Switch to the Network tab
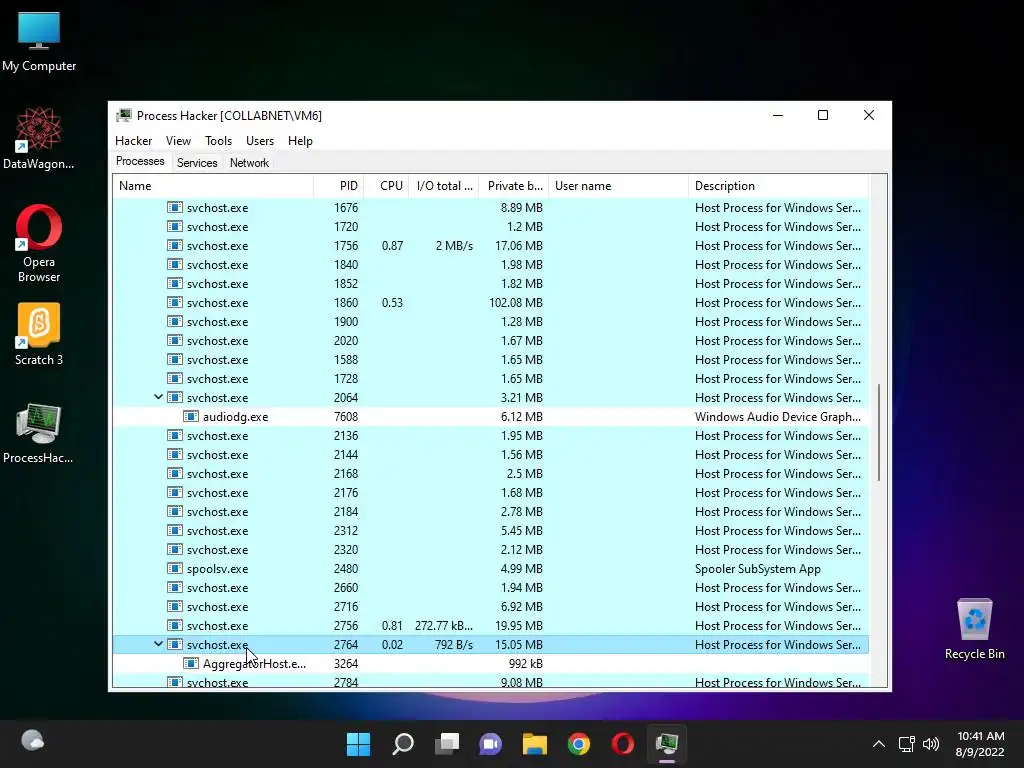The image size is (1024, 768). pyautogui.click(x=249, y=163)
